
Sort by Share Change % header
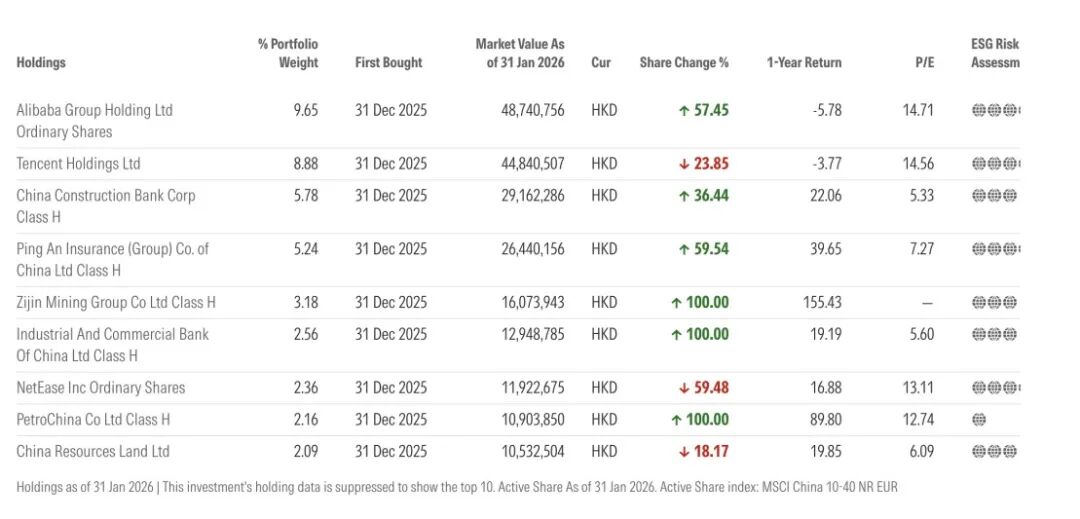pos(684,62)
